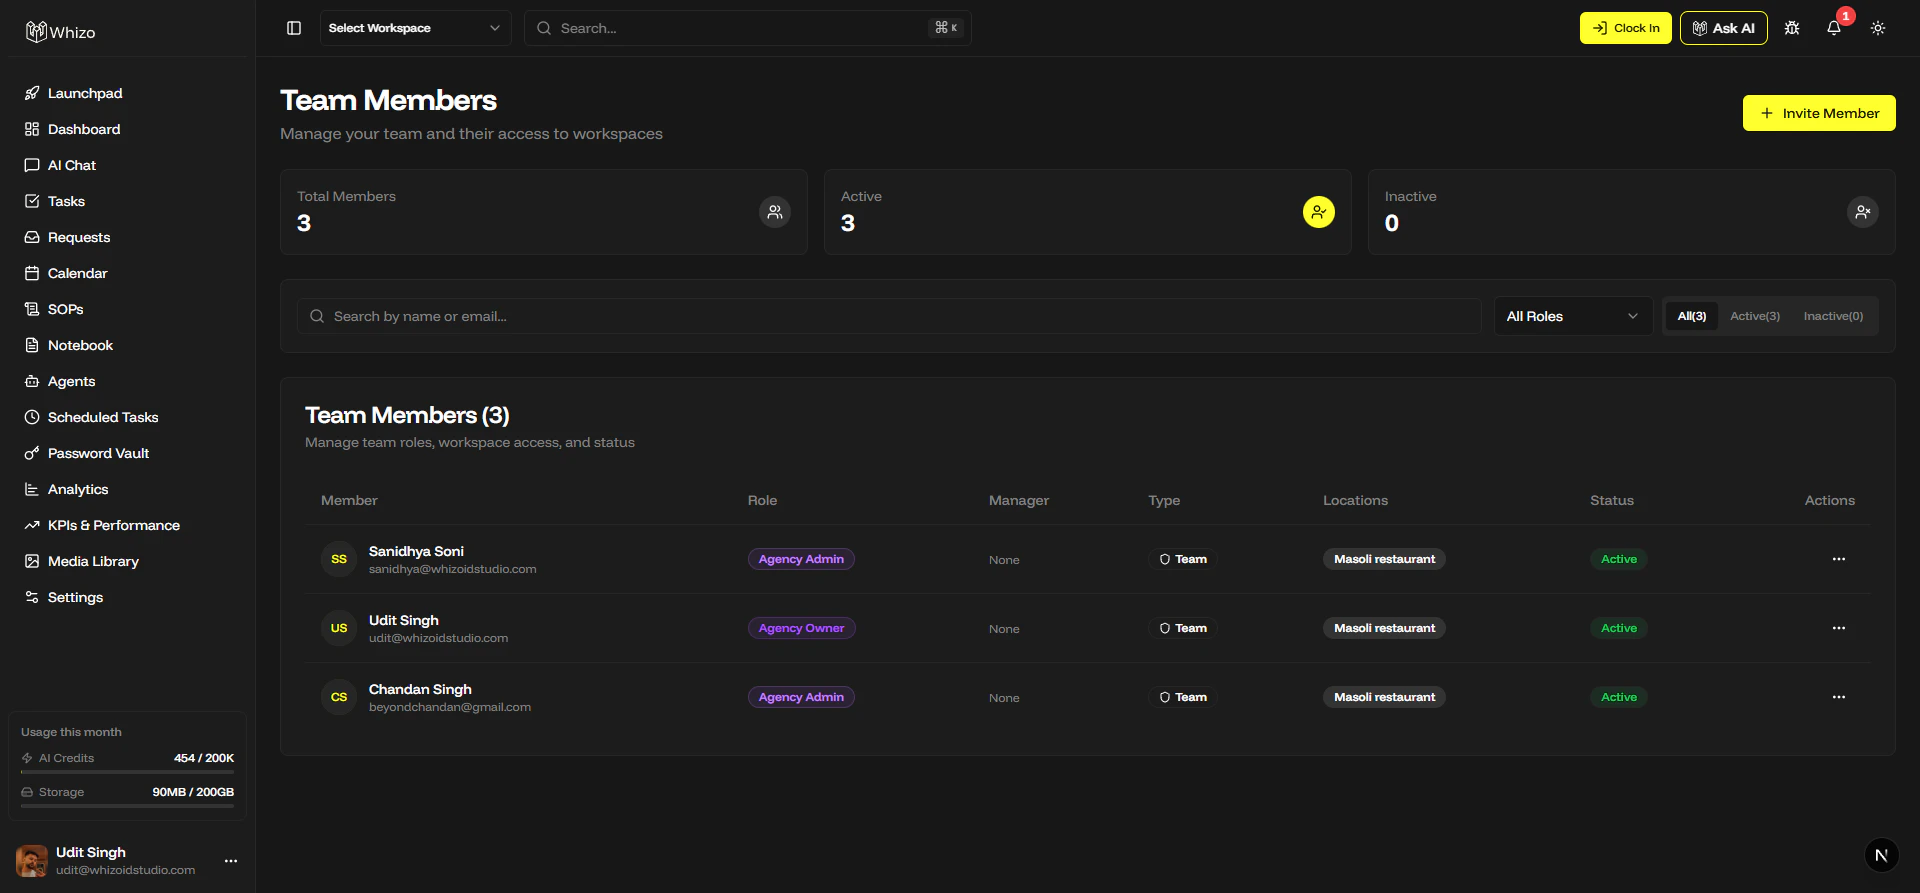Toggle light/dark theme sun icon
The width and height of the screenshot is (1920, 893).
(x=1878, y=28)
